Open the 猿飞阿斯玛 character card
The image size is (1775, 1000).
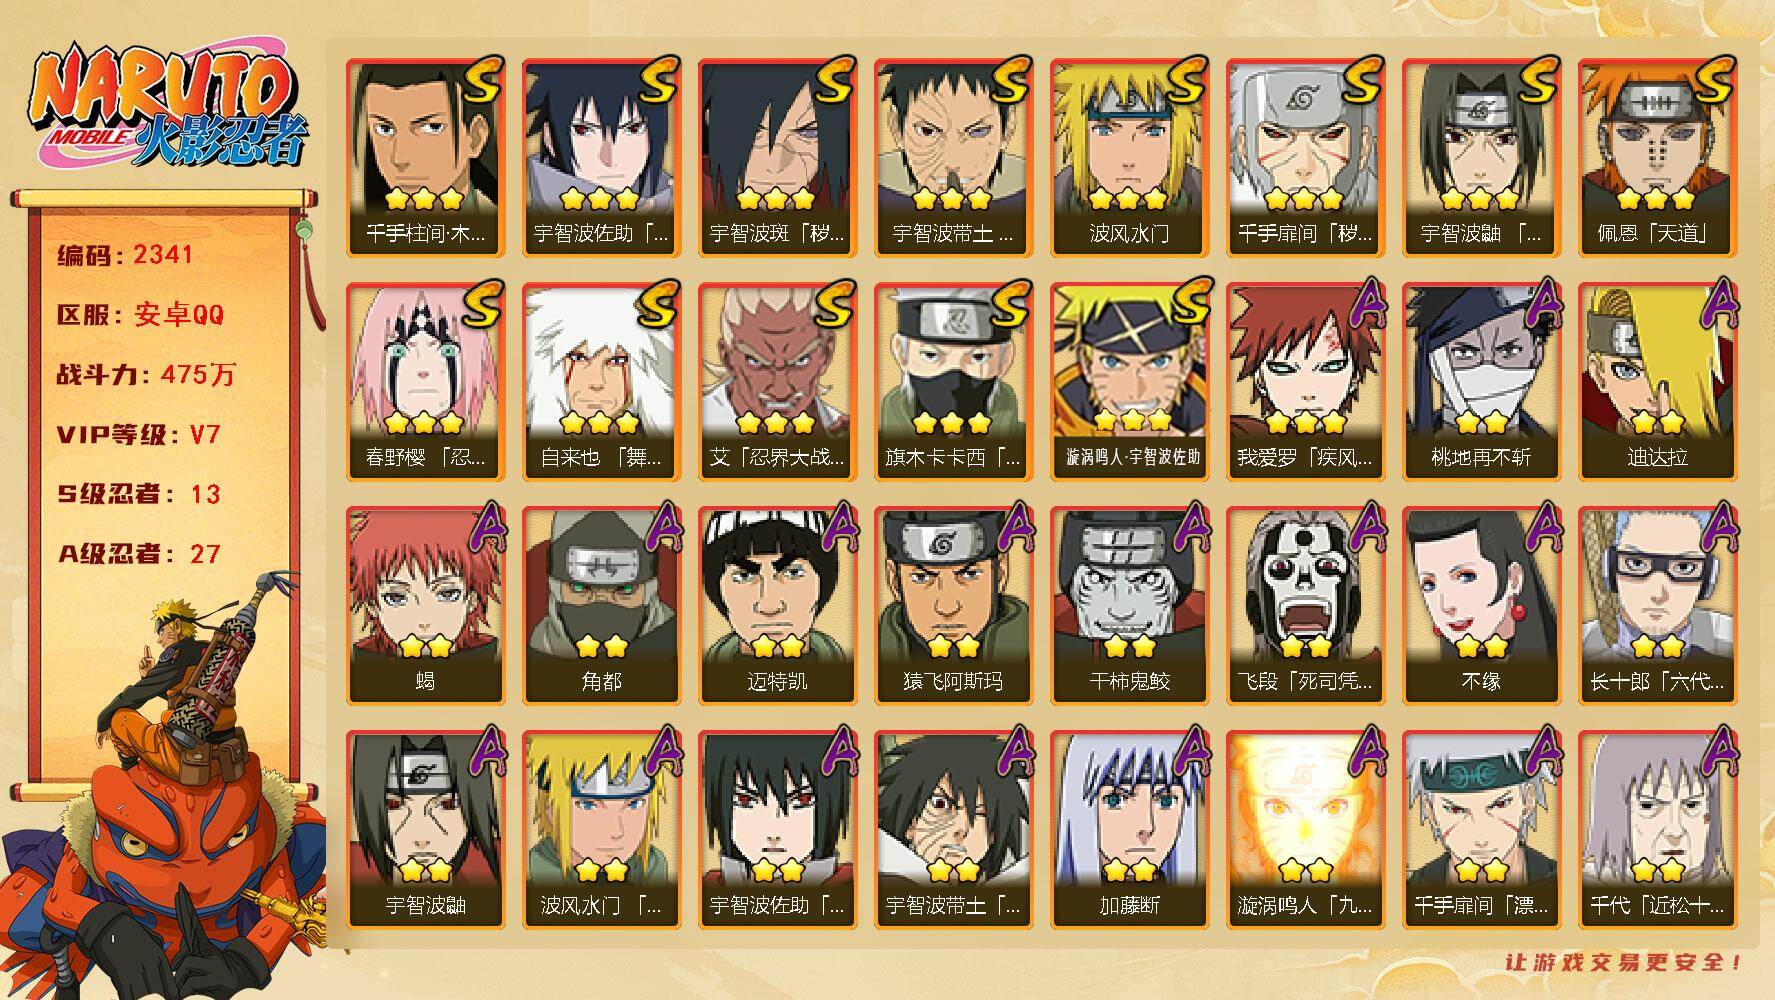[x=953, y=605]
